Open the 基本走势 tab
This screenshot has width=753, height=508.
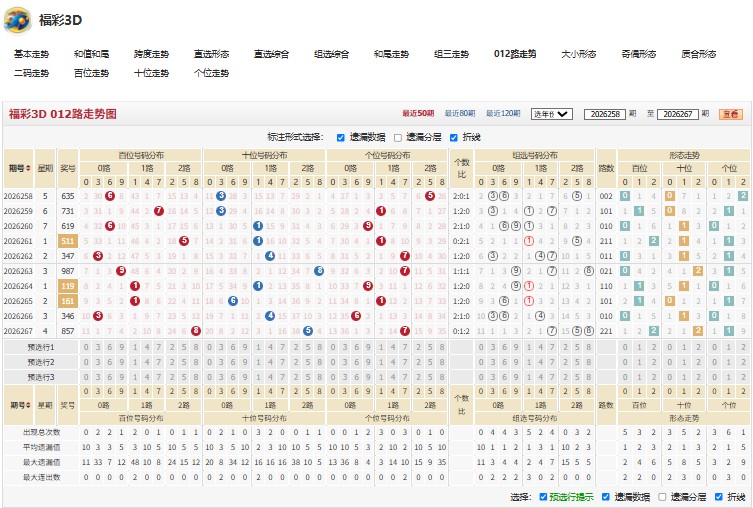pos(31,54)
